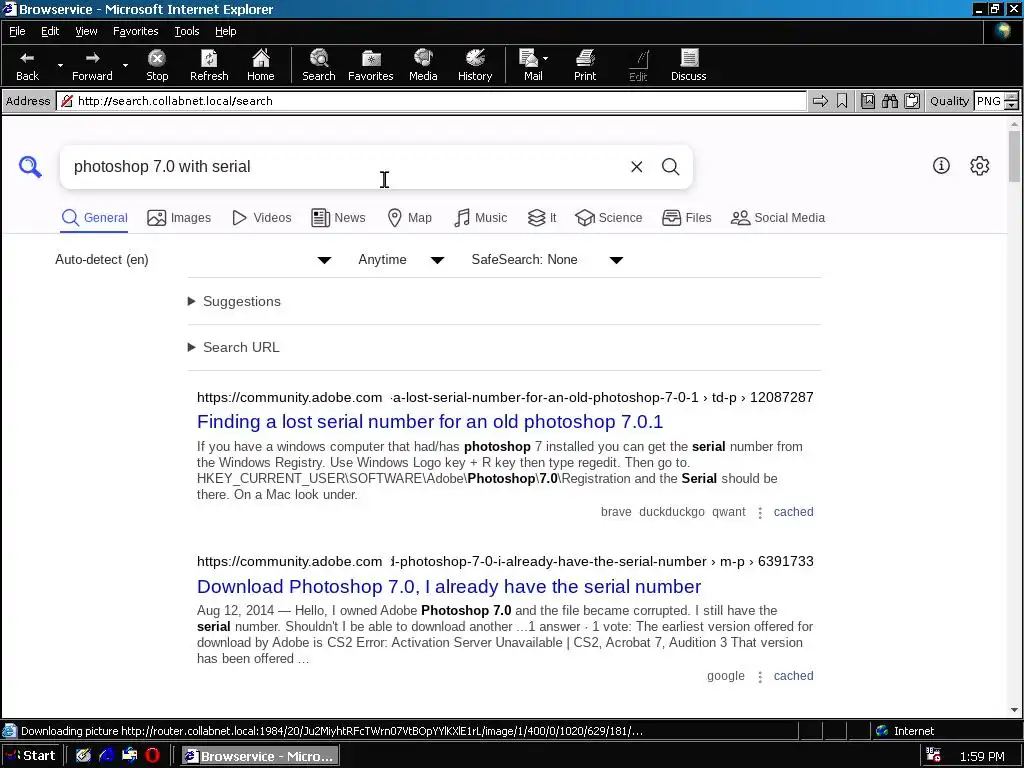Image resolution: width=1024 pixels, height=768 pixels.
Task: Open cached copy of the Download Photoshop result
Action: 793,676
